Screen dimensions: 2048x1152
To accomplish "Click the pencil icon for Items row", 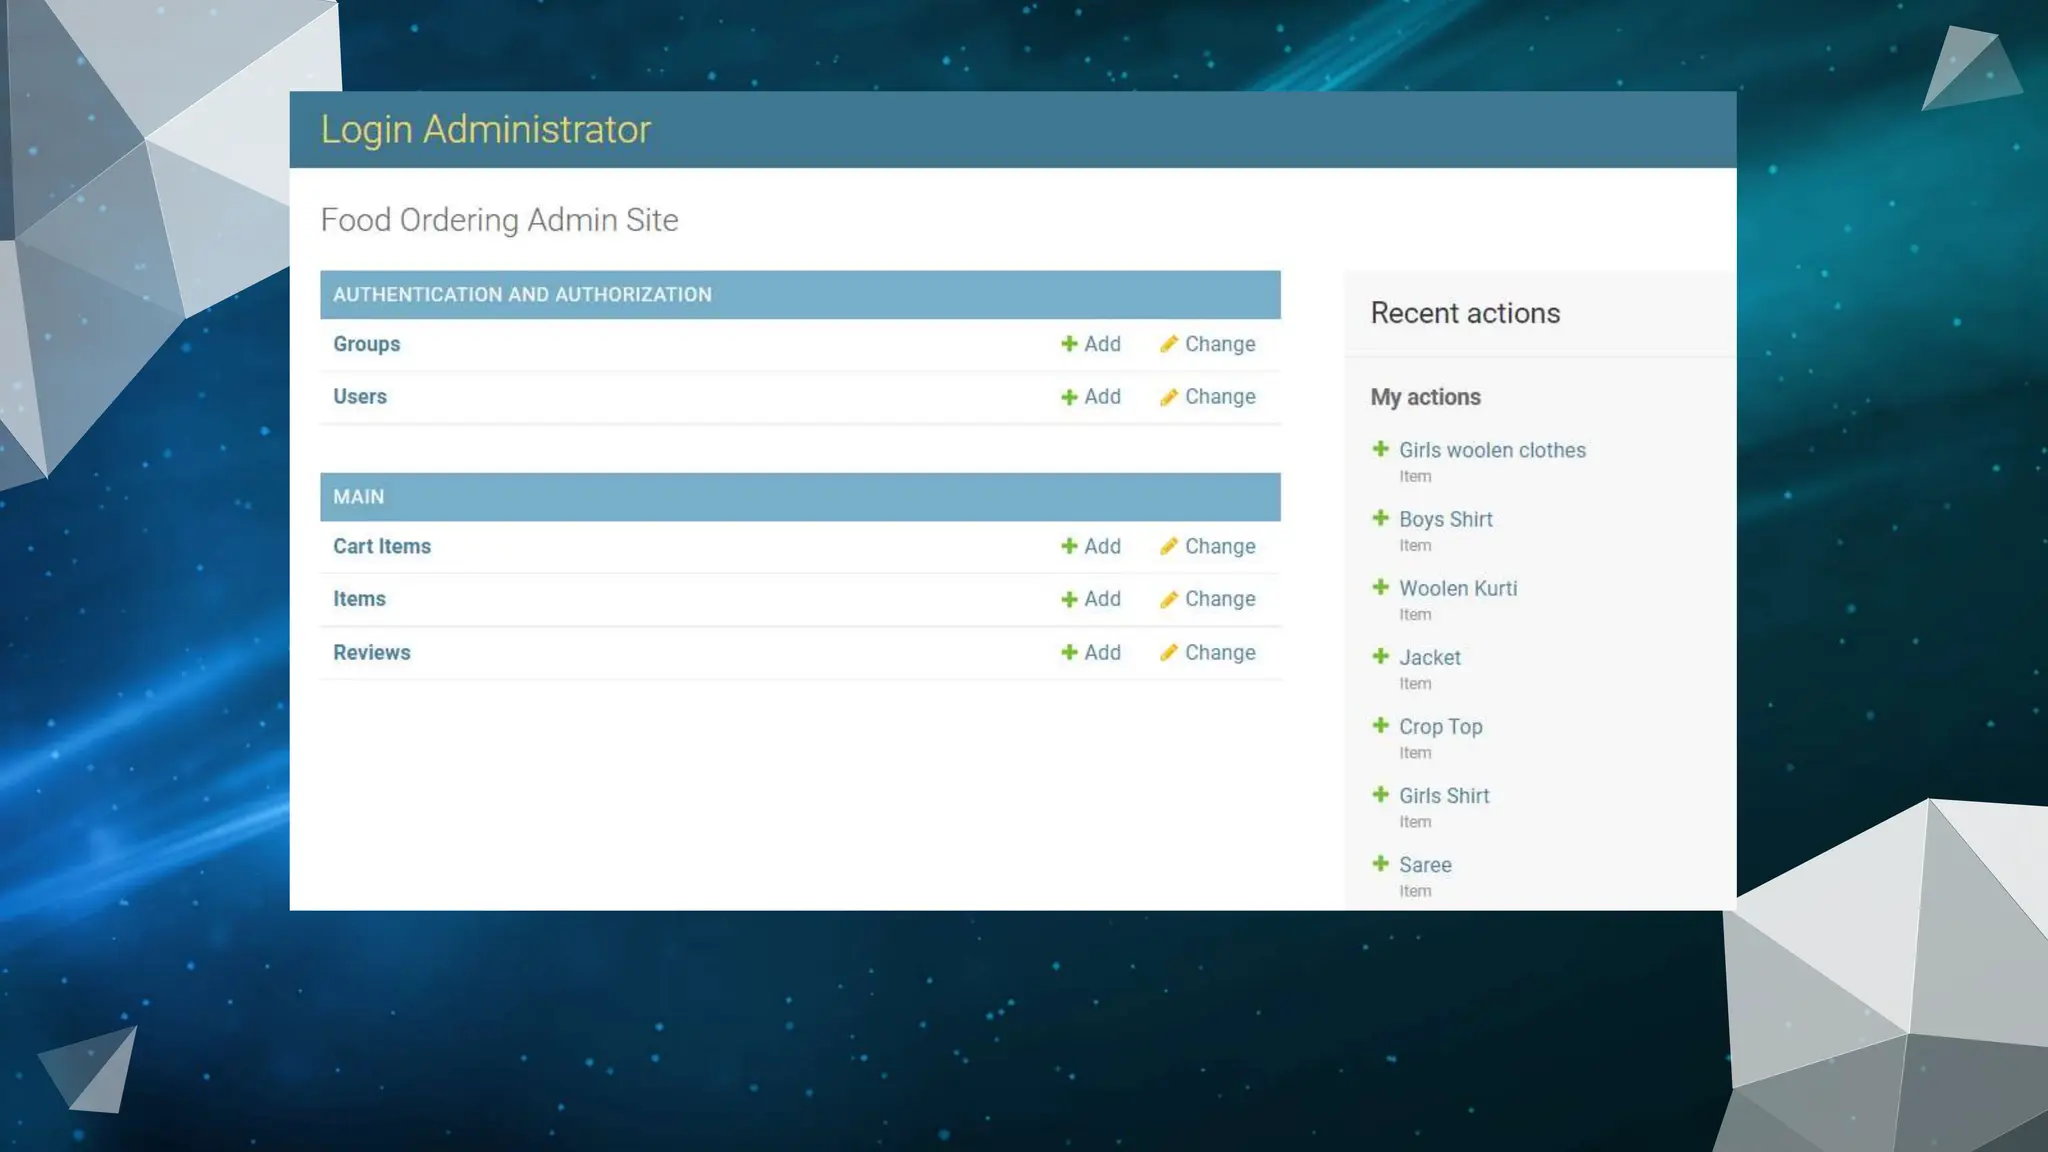I will pos(1168,599).
